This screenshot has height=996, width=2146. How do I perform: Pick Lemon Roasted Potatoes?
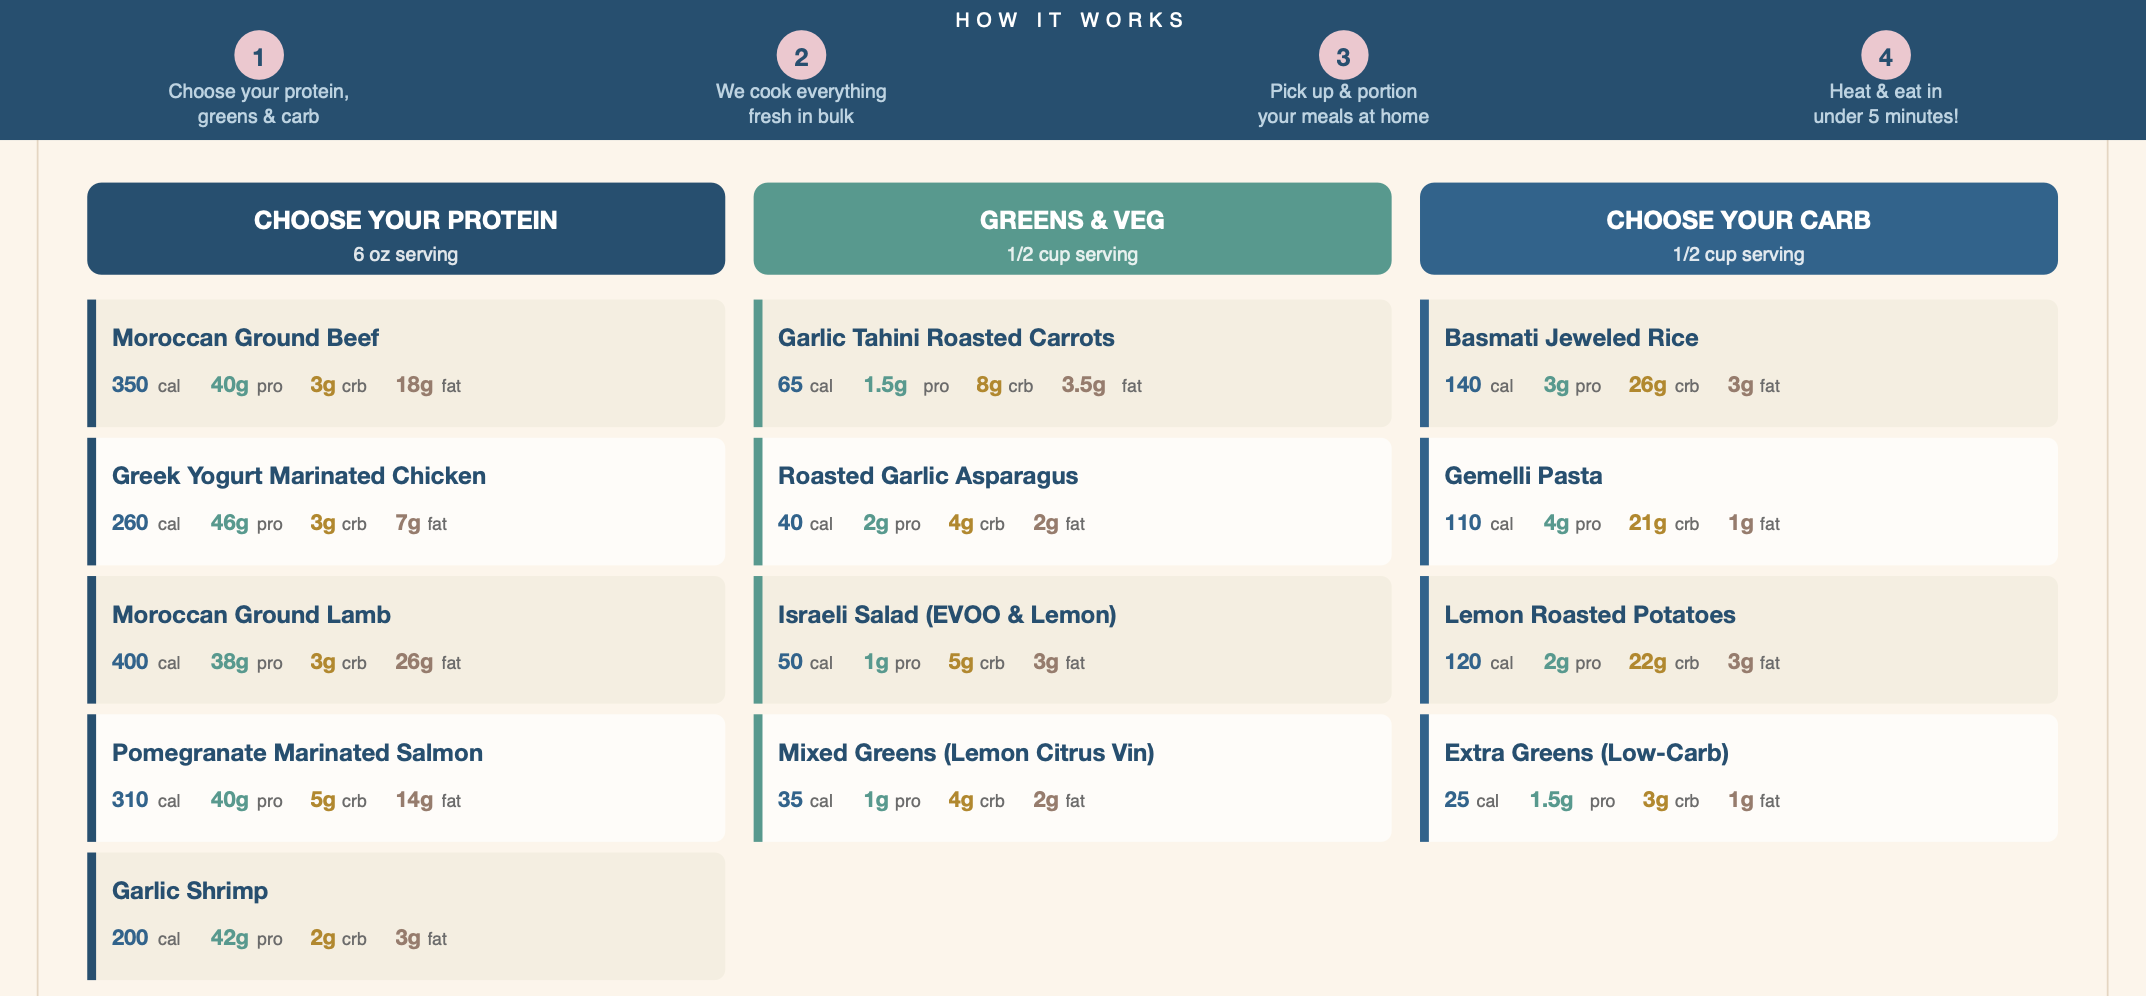(1738, 639)
